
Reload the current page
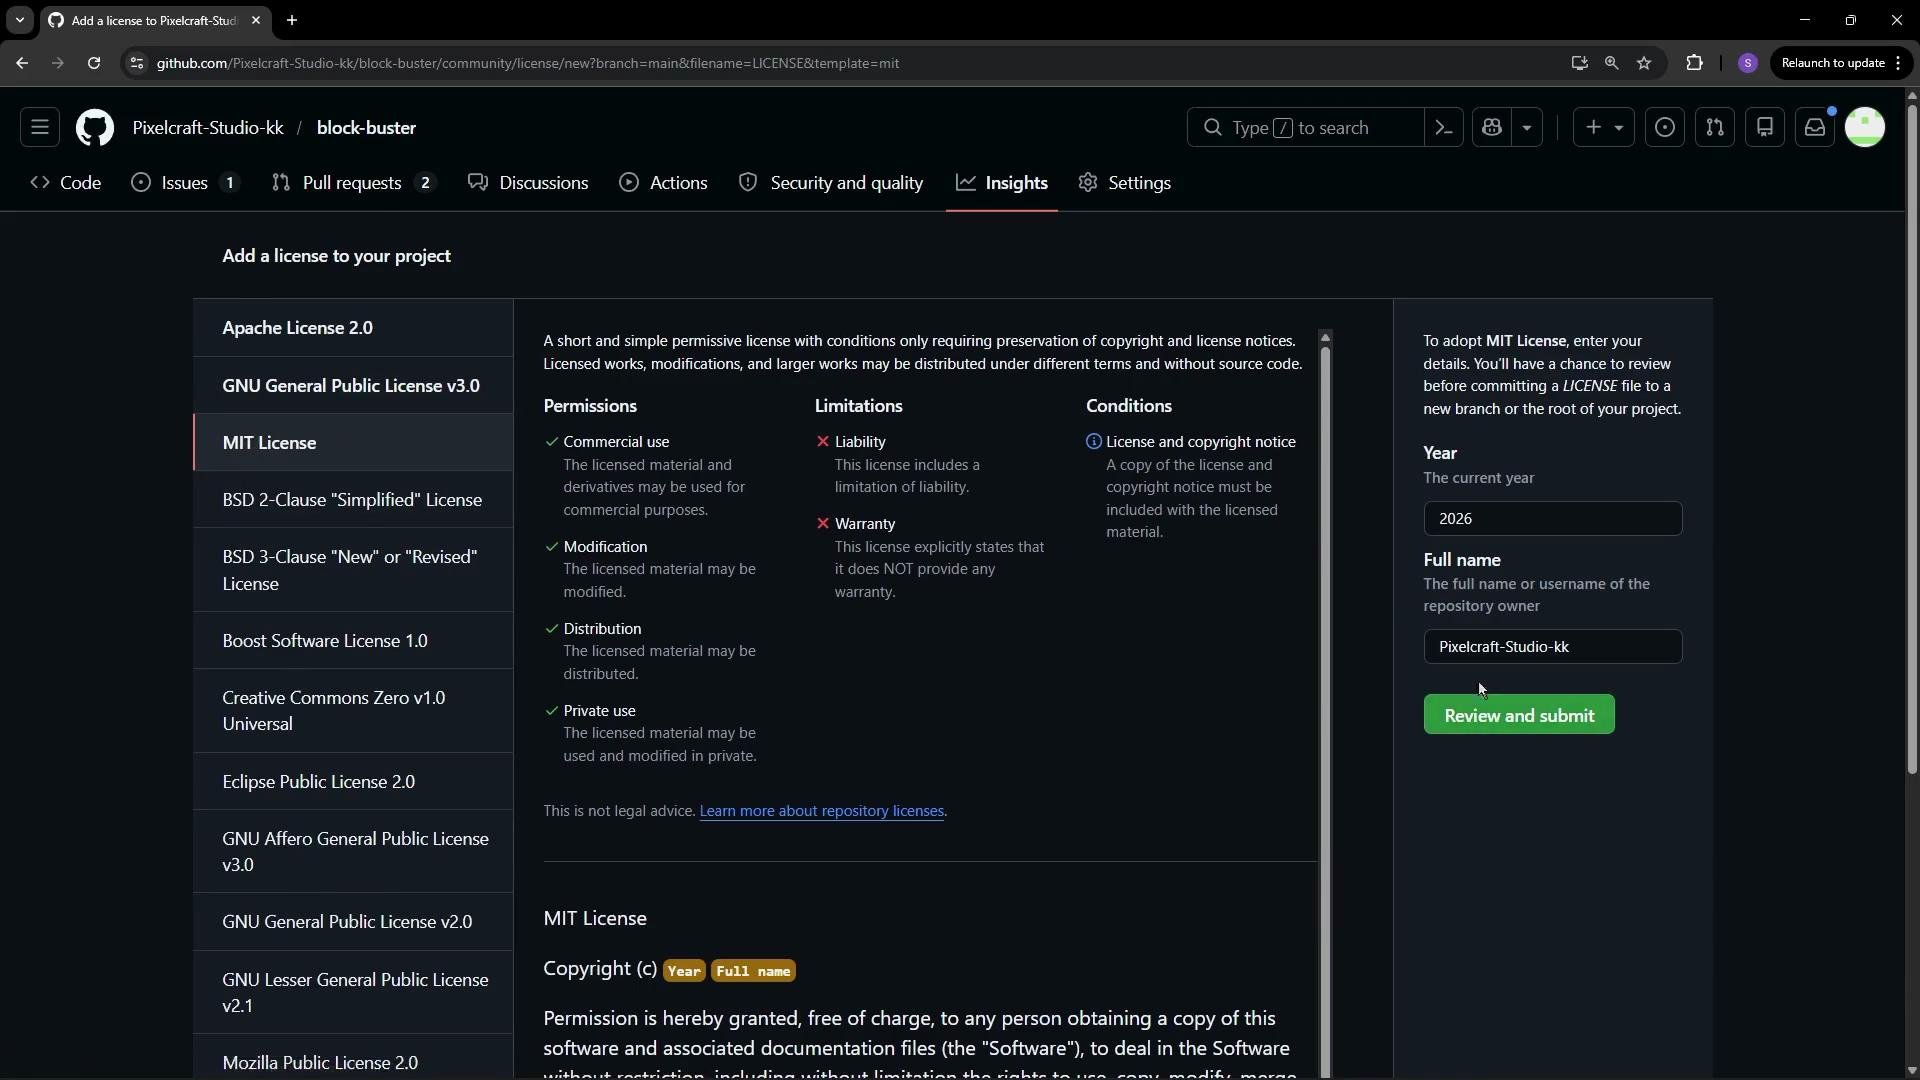(94, 63)
